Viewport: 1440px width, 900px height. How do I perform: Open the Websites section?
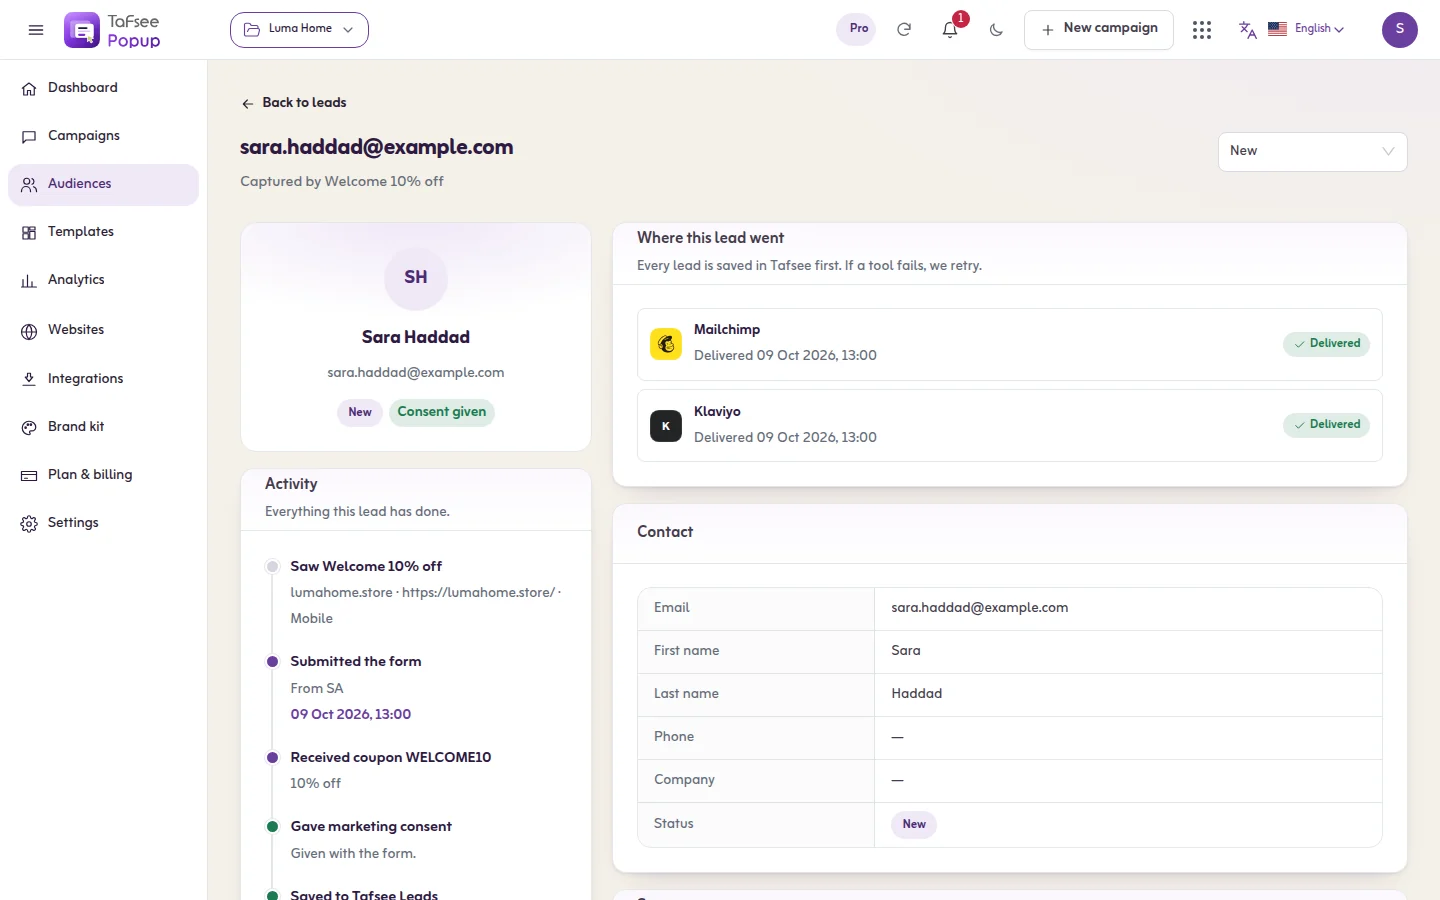103,330
